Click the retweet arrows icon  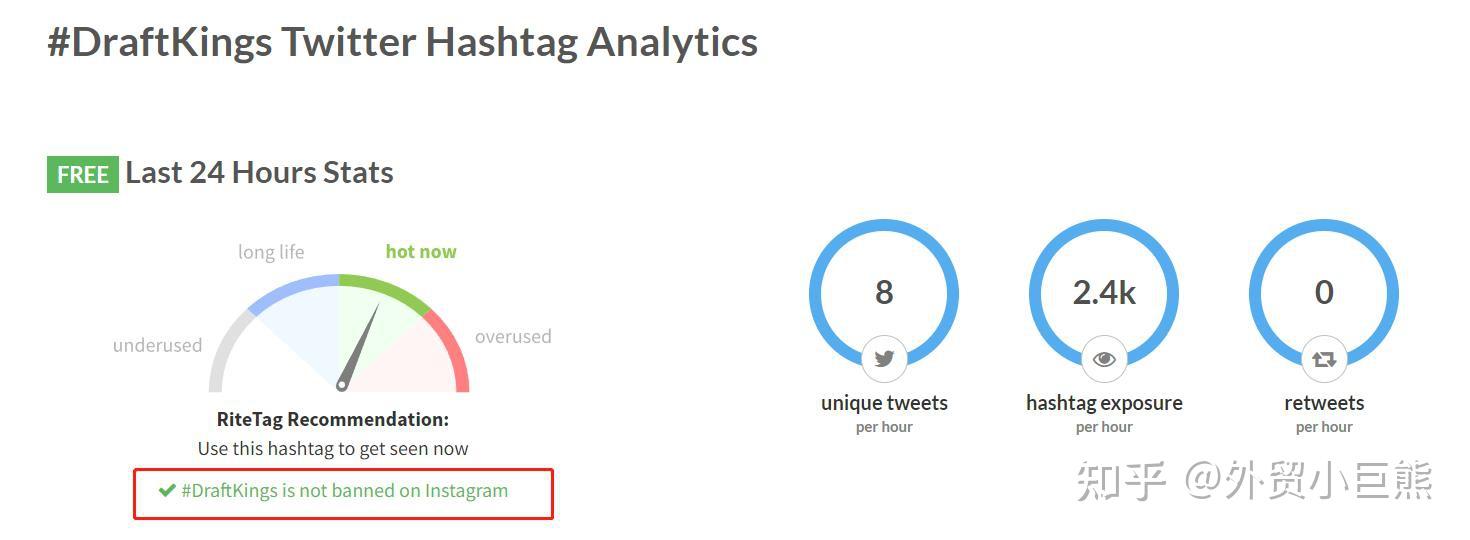[x=1324, y=359]
